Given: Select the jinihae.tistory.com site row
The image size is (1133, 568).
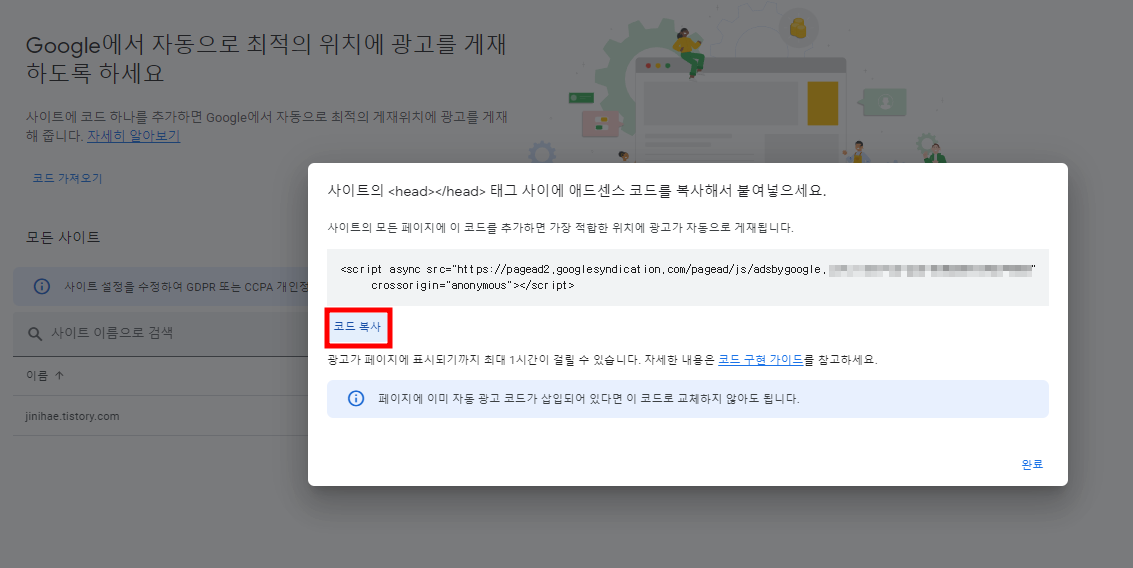Looking at the screenshot, I should 160,416.
